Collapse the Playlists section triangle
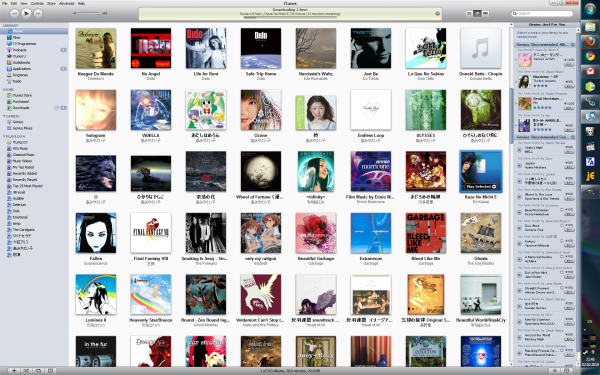This screenshot has width=600, height=375. pyautogui.click(x=4, y=136)
